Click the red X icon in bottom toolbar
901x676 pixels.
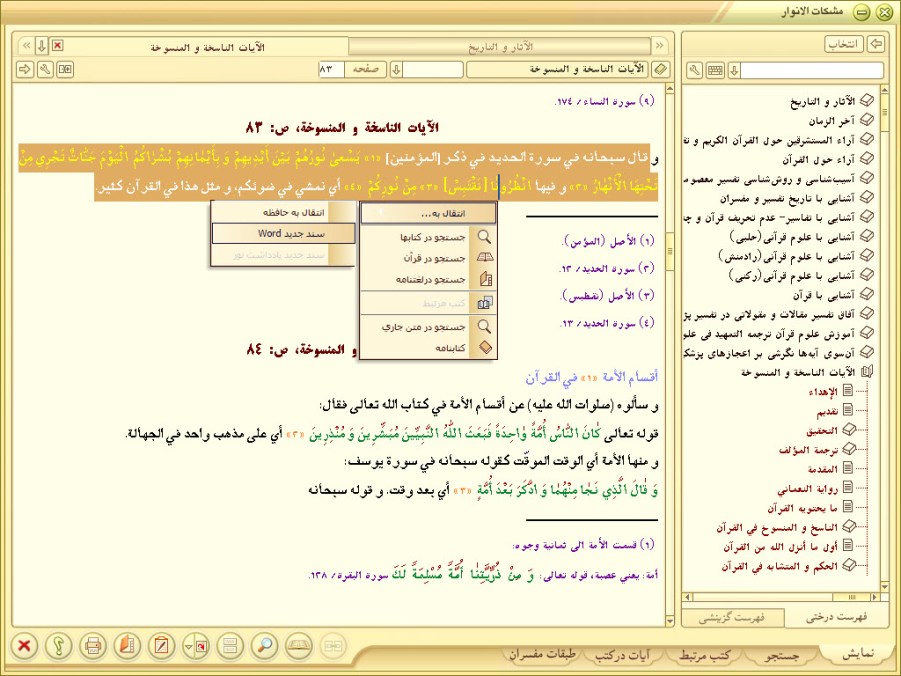click(x=24, y=646)
